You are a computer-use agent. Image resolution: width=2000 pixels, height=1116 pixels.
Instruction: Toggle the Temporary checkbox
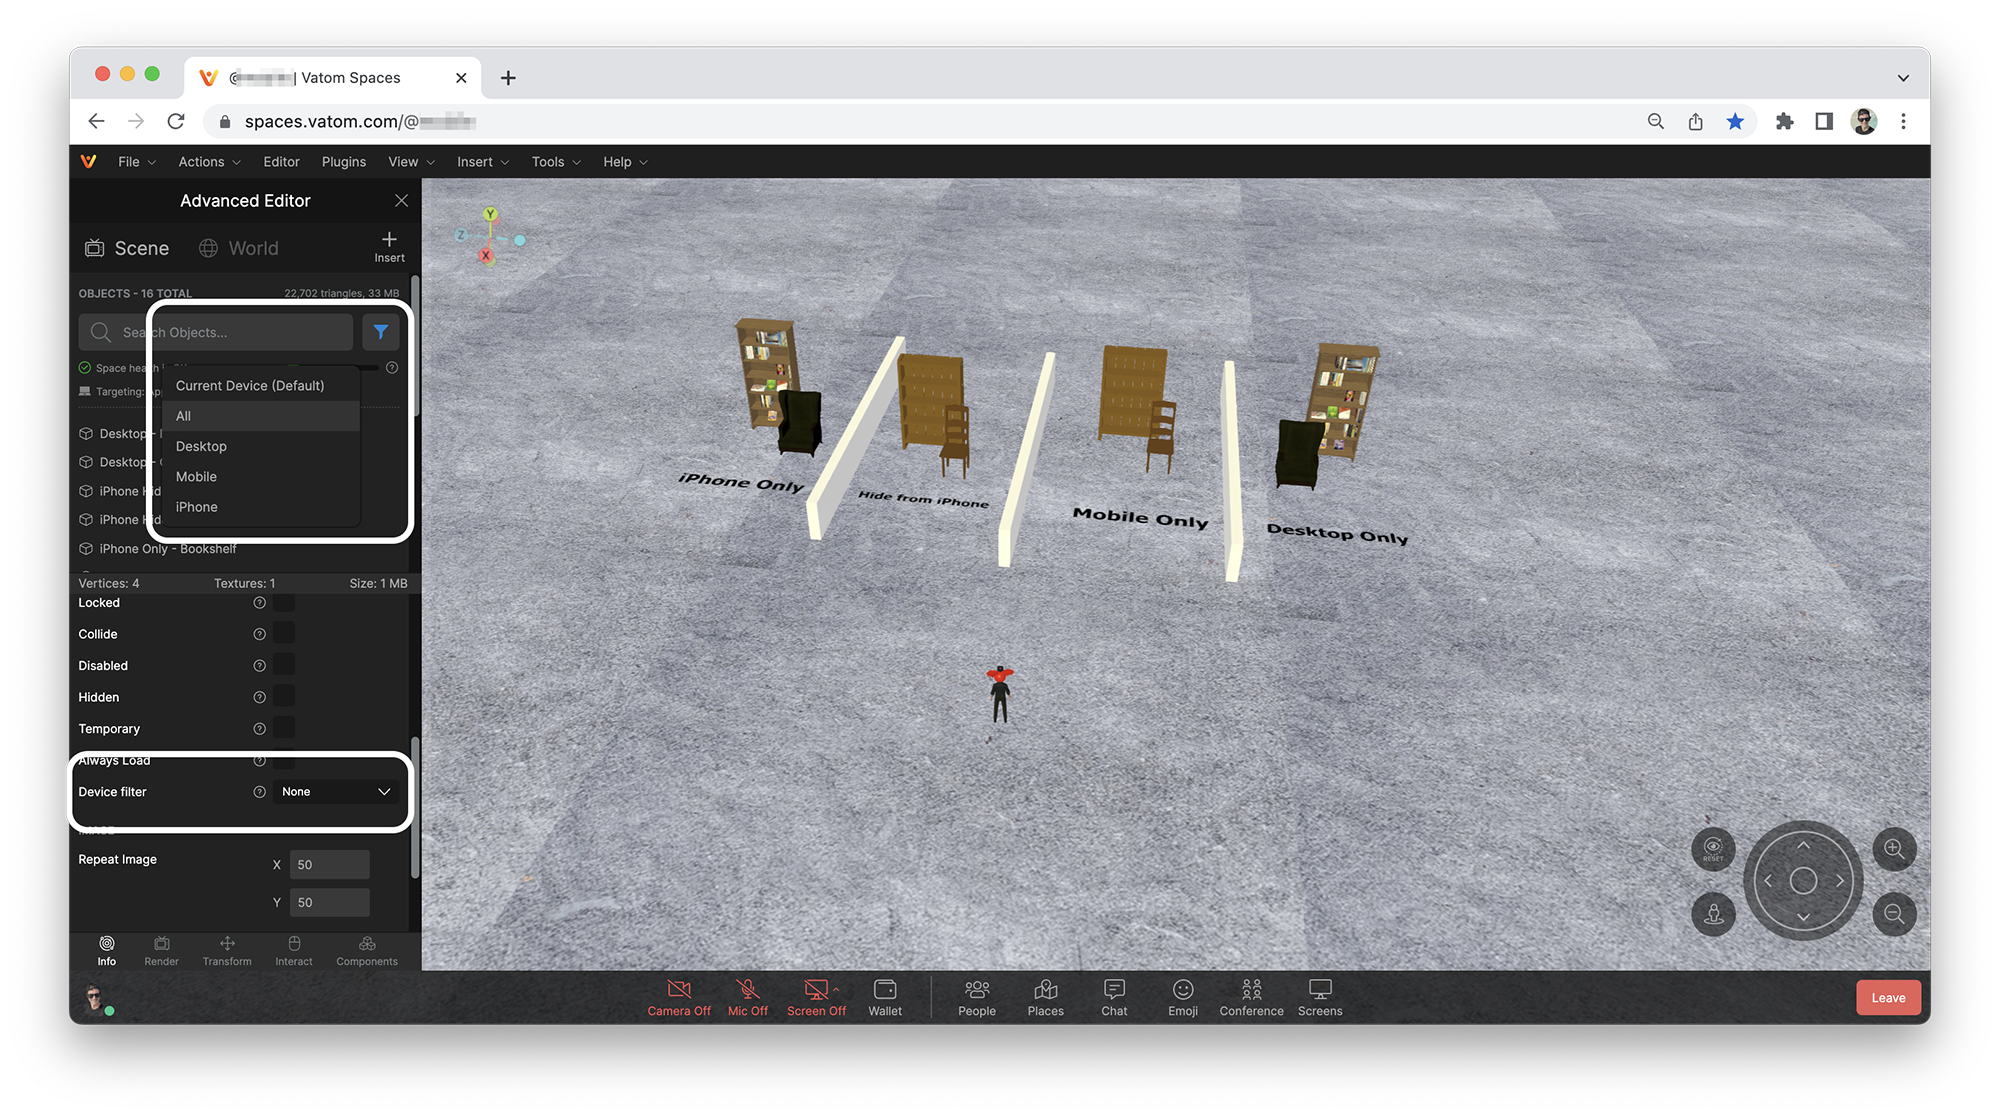coord(284,728)
